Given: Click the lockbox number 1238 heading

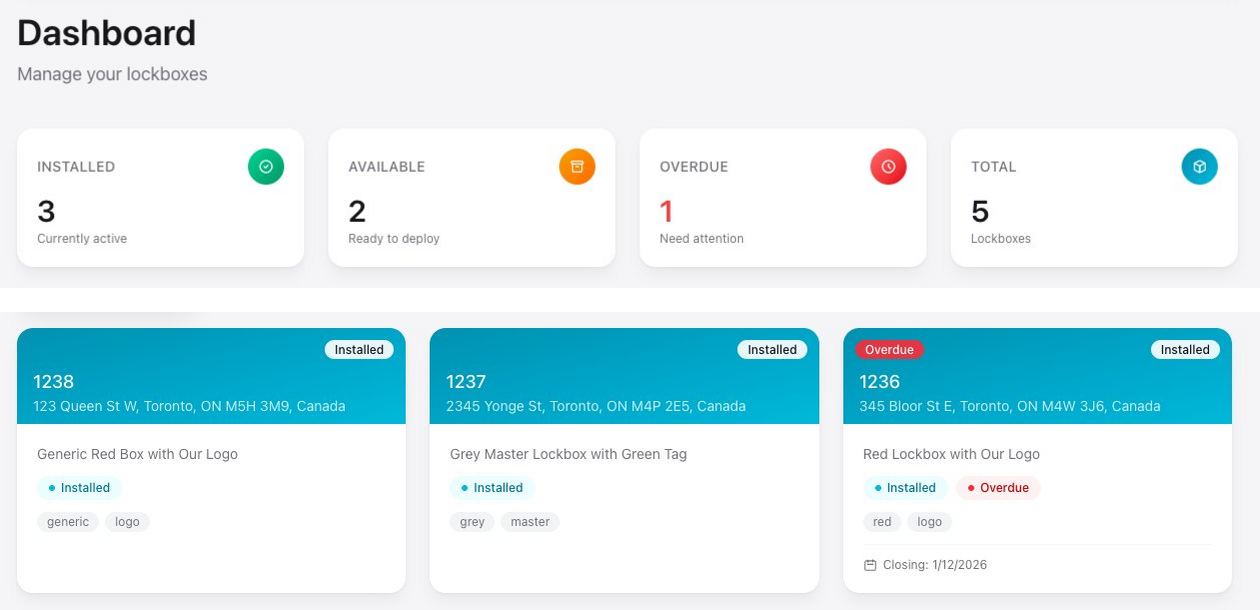Looking at the screenshot, I should 54,381.
